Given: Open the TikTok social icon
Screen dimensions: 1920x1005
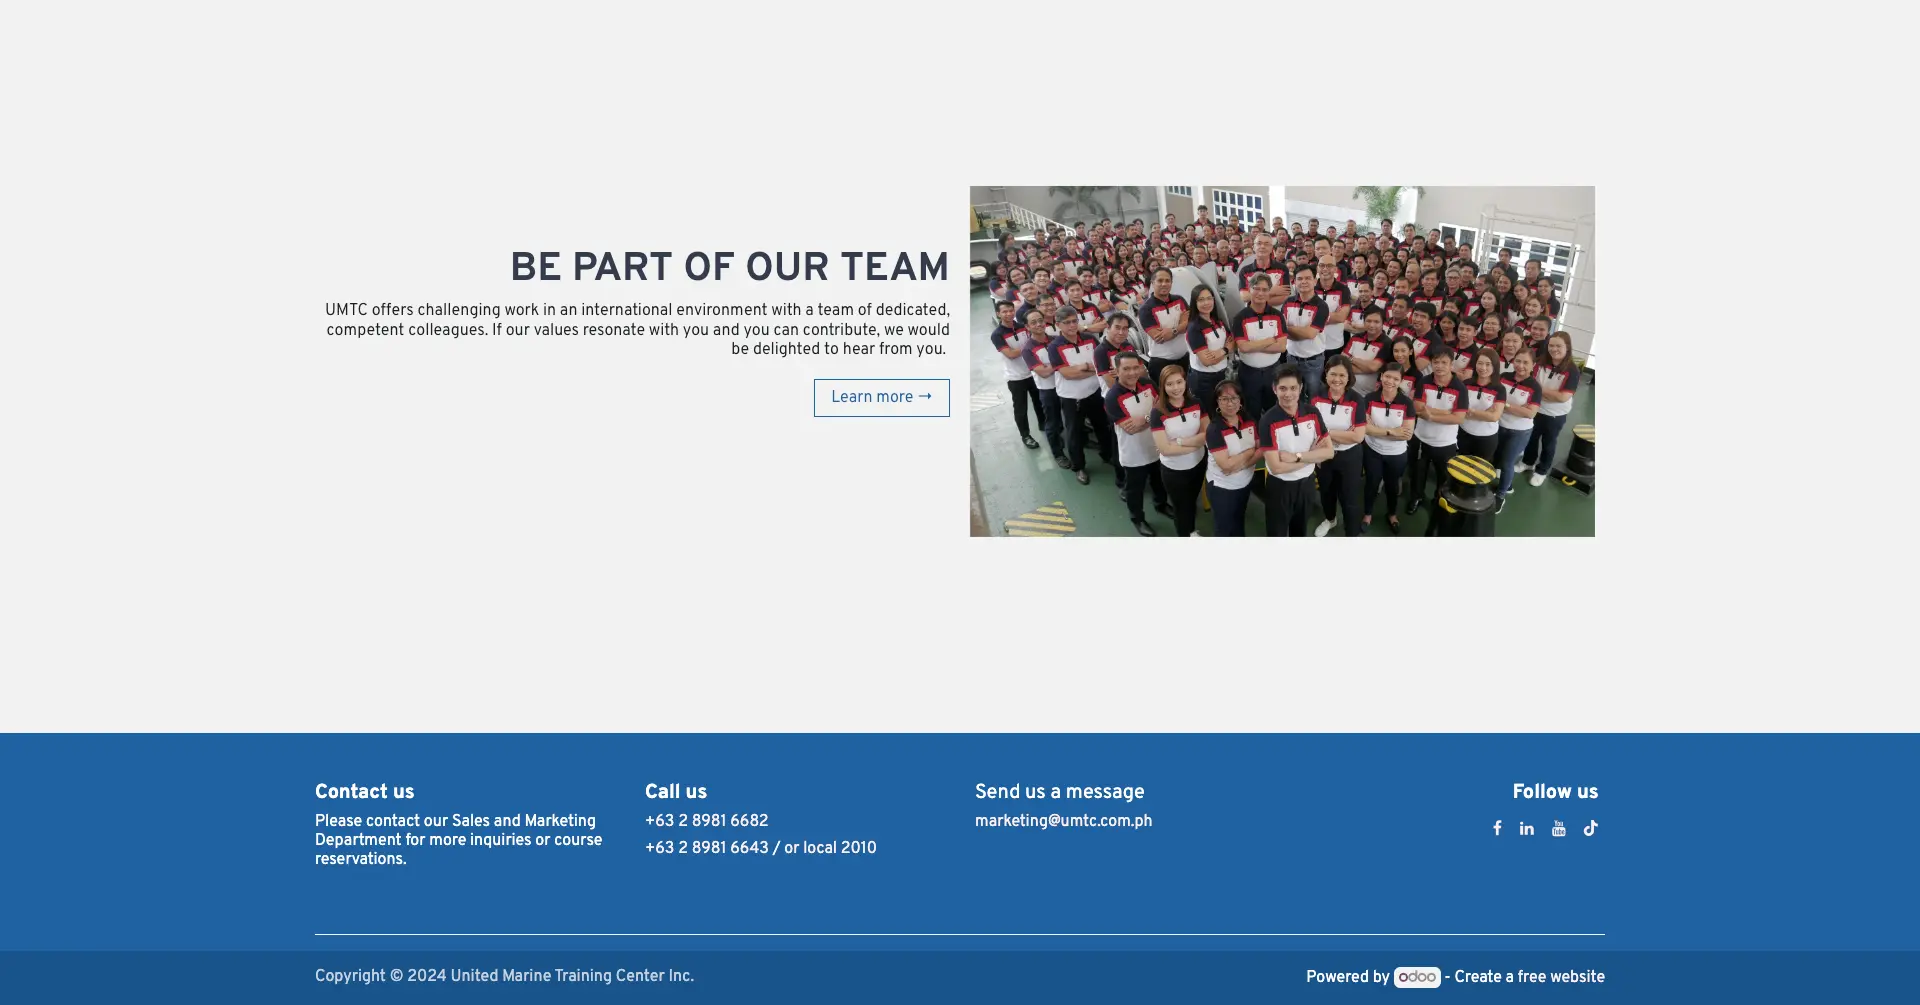Looking at the screenshot, I should click(1590, 828).
